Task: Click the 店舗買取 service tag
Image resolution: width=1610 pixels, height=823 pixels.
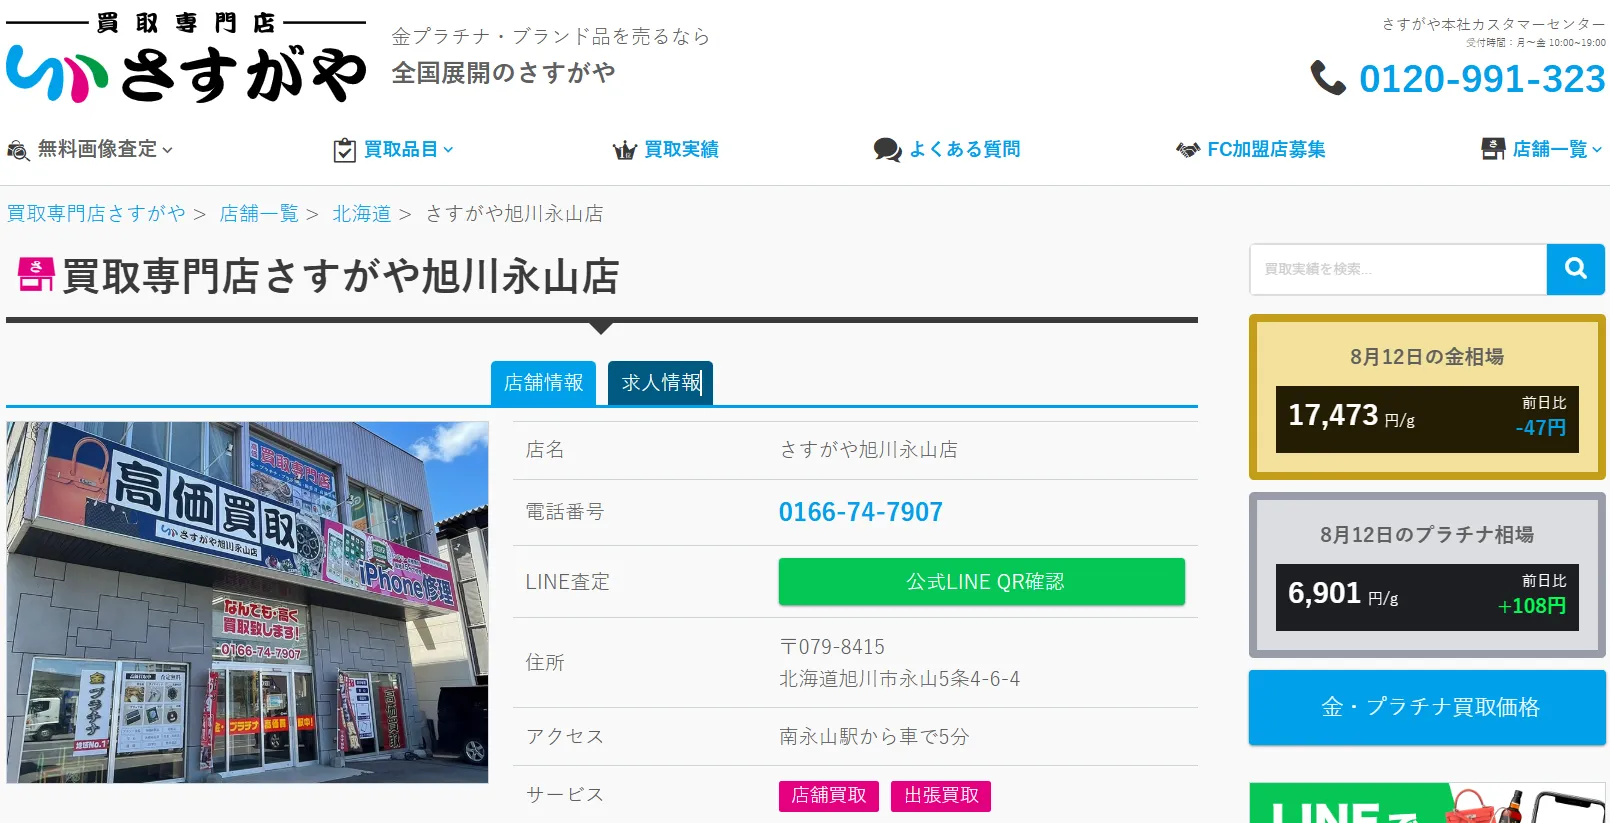Action: point(829,795)
